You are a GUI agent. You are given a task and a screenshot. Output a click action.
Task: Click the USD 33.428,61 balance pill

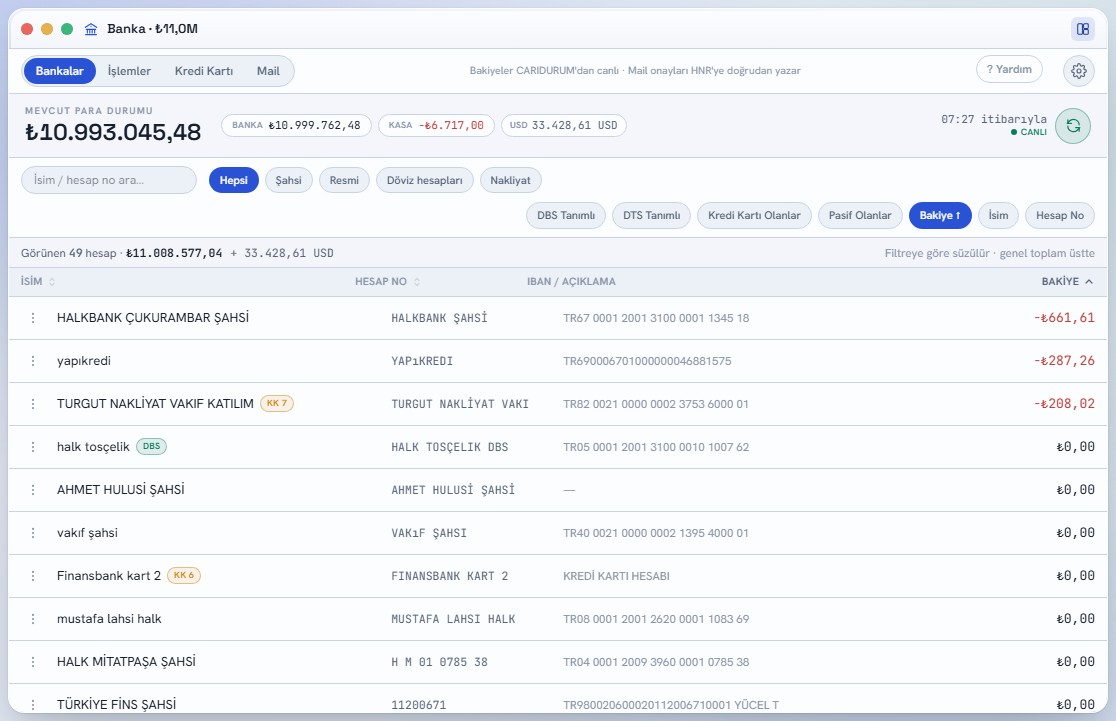564,125
